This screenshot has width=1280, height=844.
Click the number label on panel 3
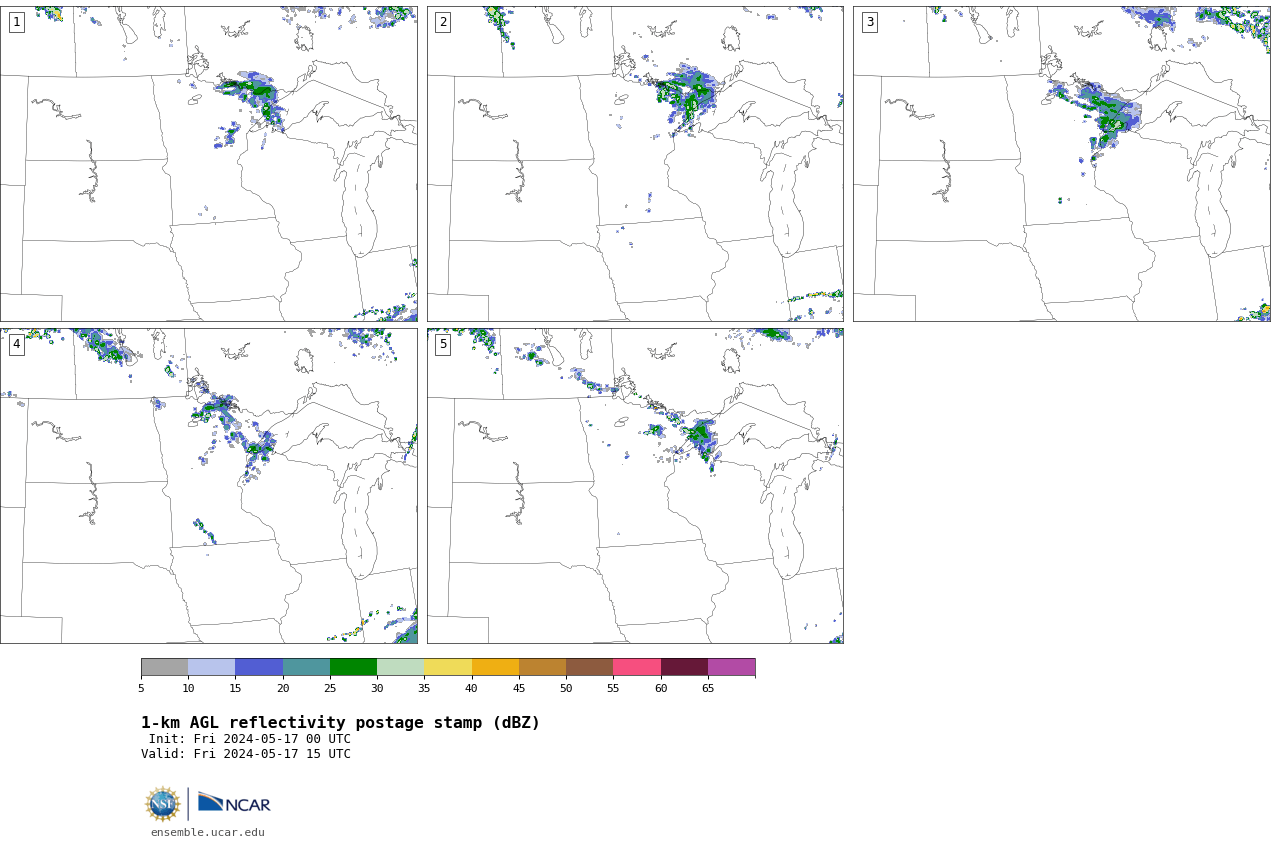(x=869, y=22)
